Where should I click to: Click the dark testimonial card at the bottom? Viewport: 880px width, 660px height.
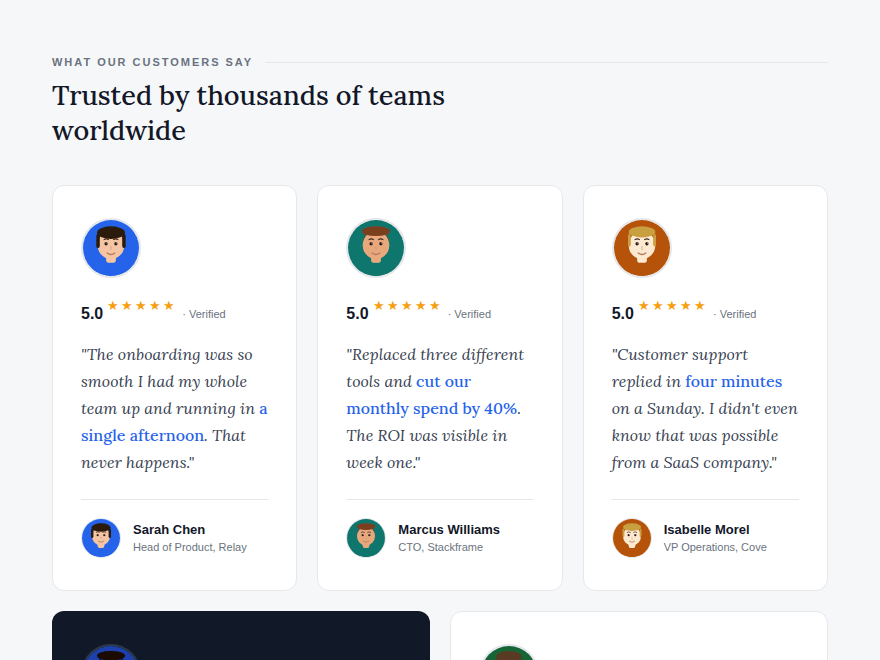click(241, 635)
